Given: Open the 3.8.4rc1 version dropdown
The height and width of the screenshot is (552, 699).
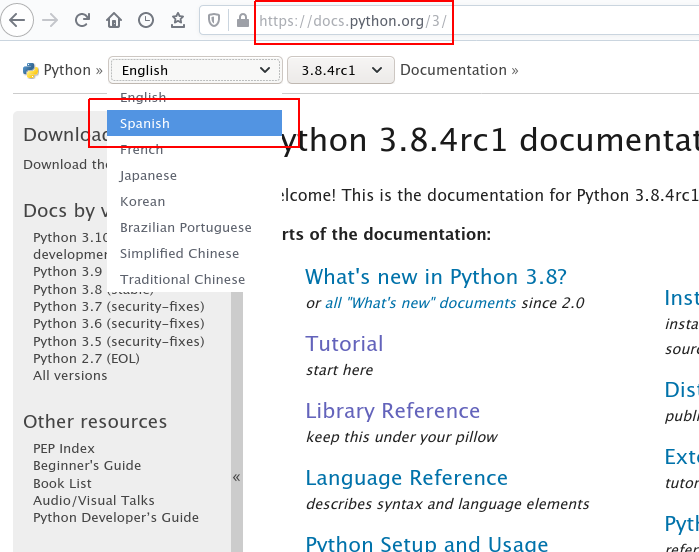Looking at the screenshot, I should [341, 70].
